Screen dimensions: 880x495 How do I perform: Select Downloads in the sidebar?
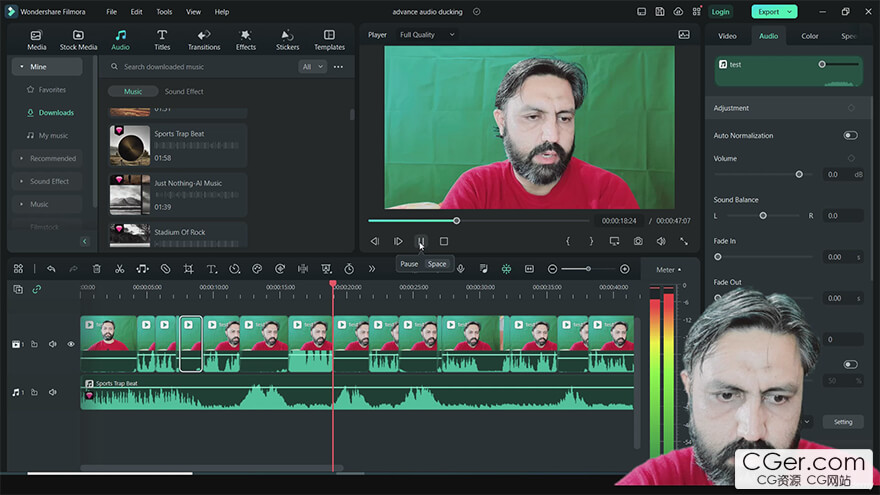56,113
